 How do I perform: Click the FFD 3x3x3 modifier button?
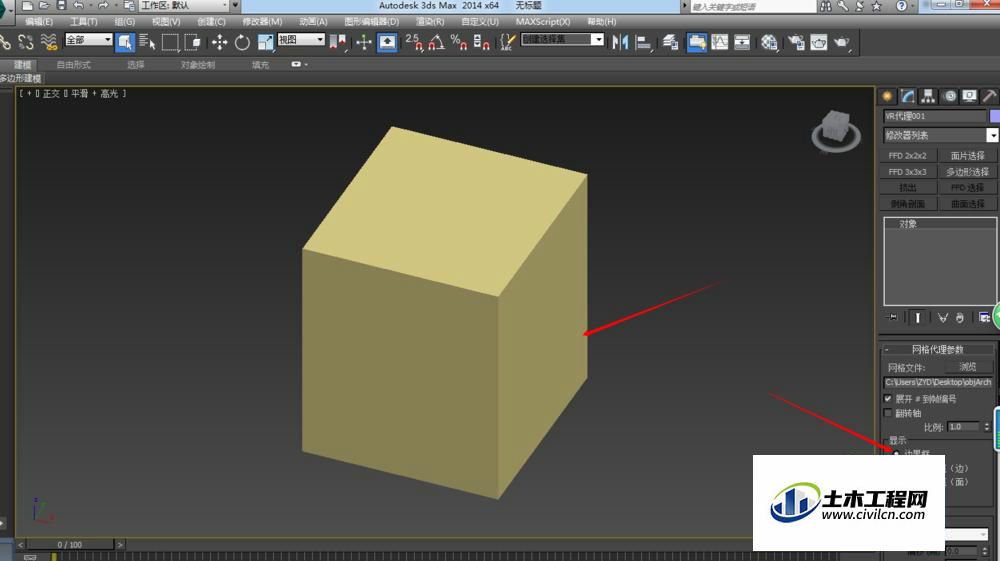[x=908, y=172]
